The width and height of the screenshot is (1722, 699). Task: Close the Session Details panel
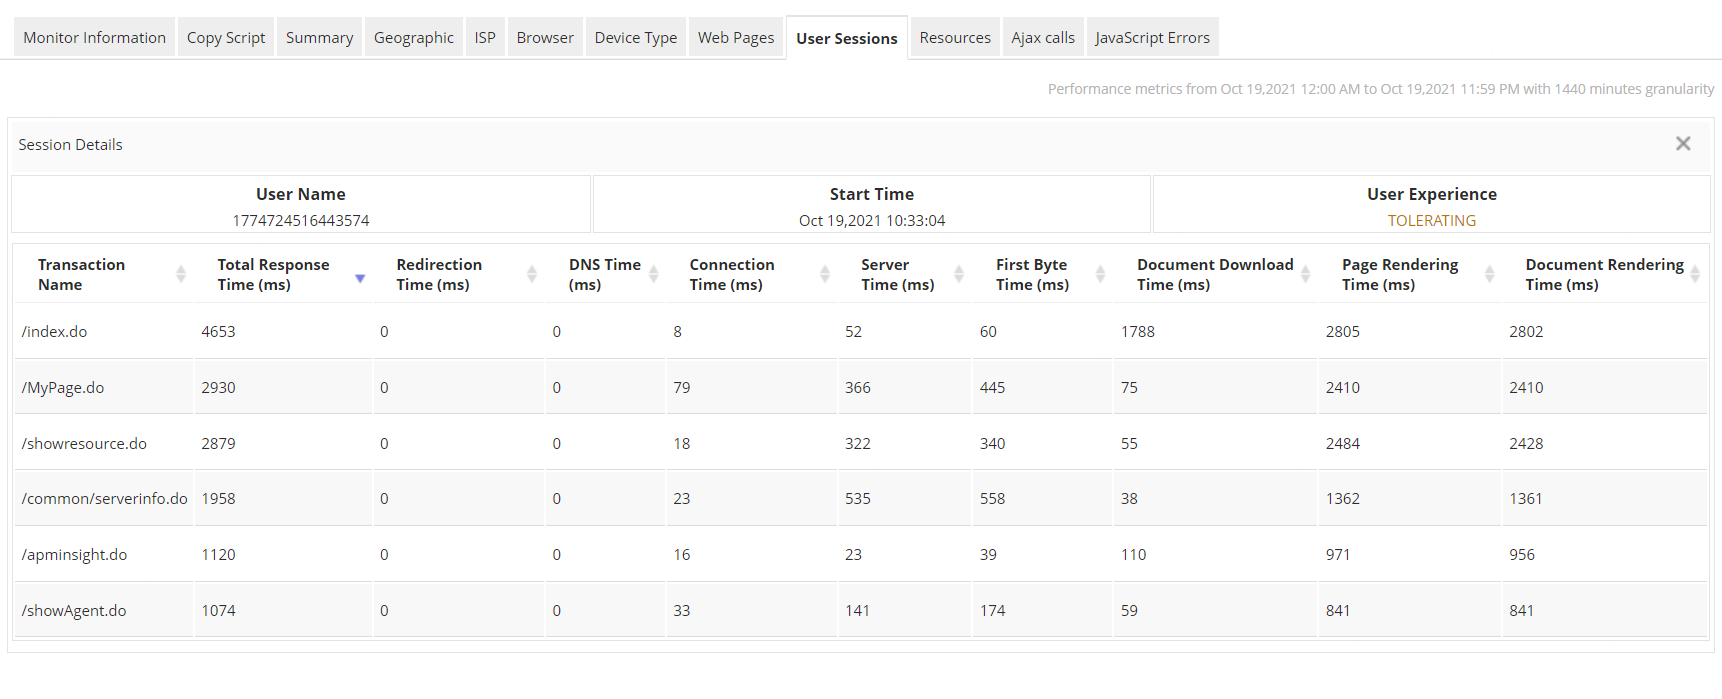1683,144
